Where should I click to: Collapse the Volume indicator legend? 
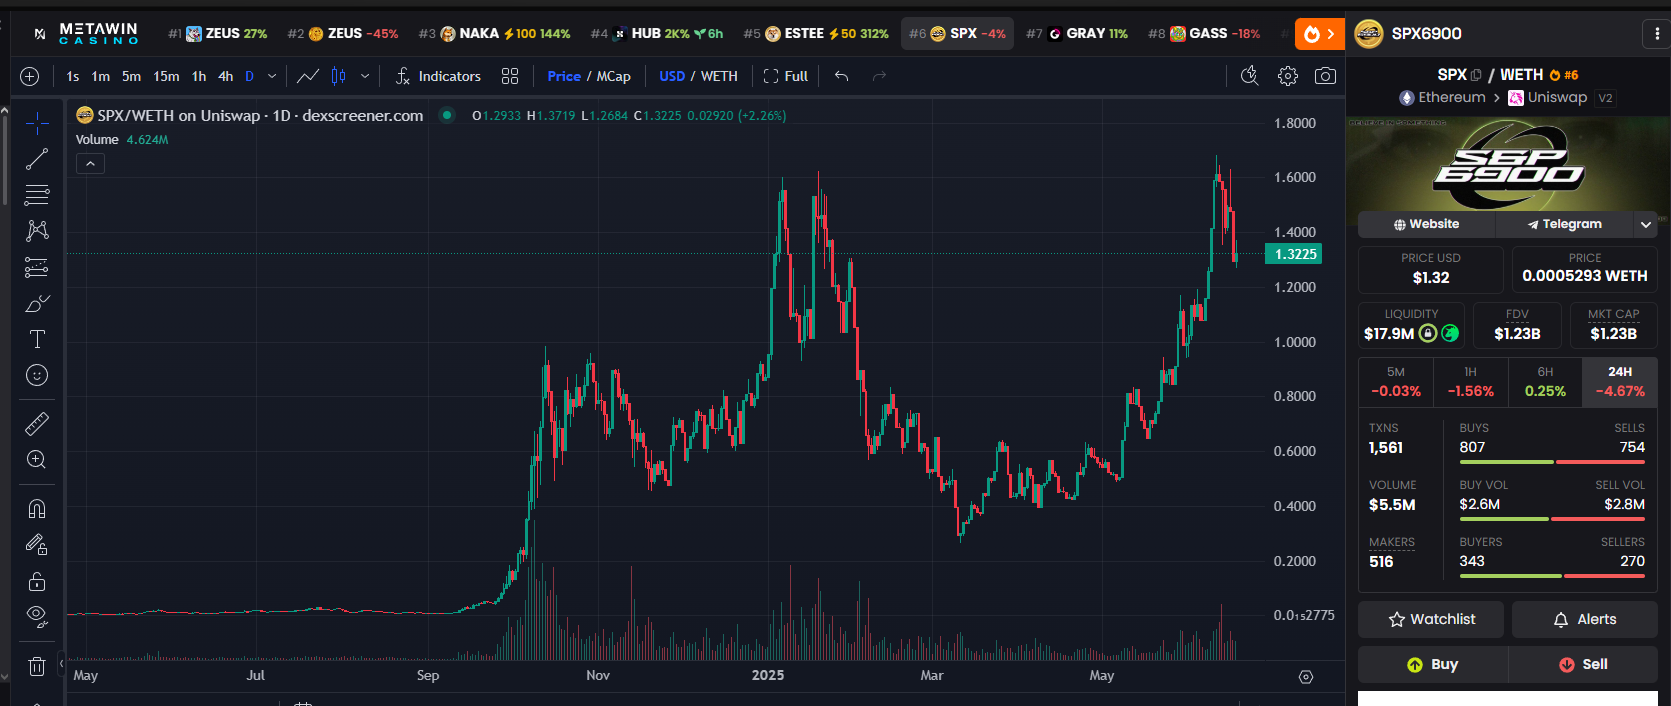pos(90,163)
